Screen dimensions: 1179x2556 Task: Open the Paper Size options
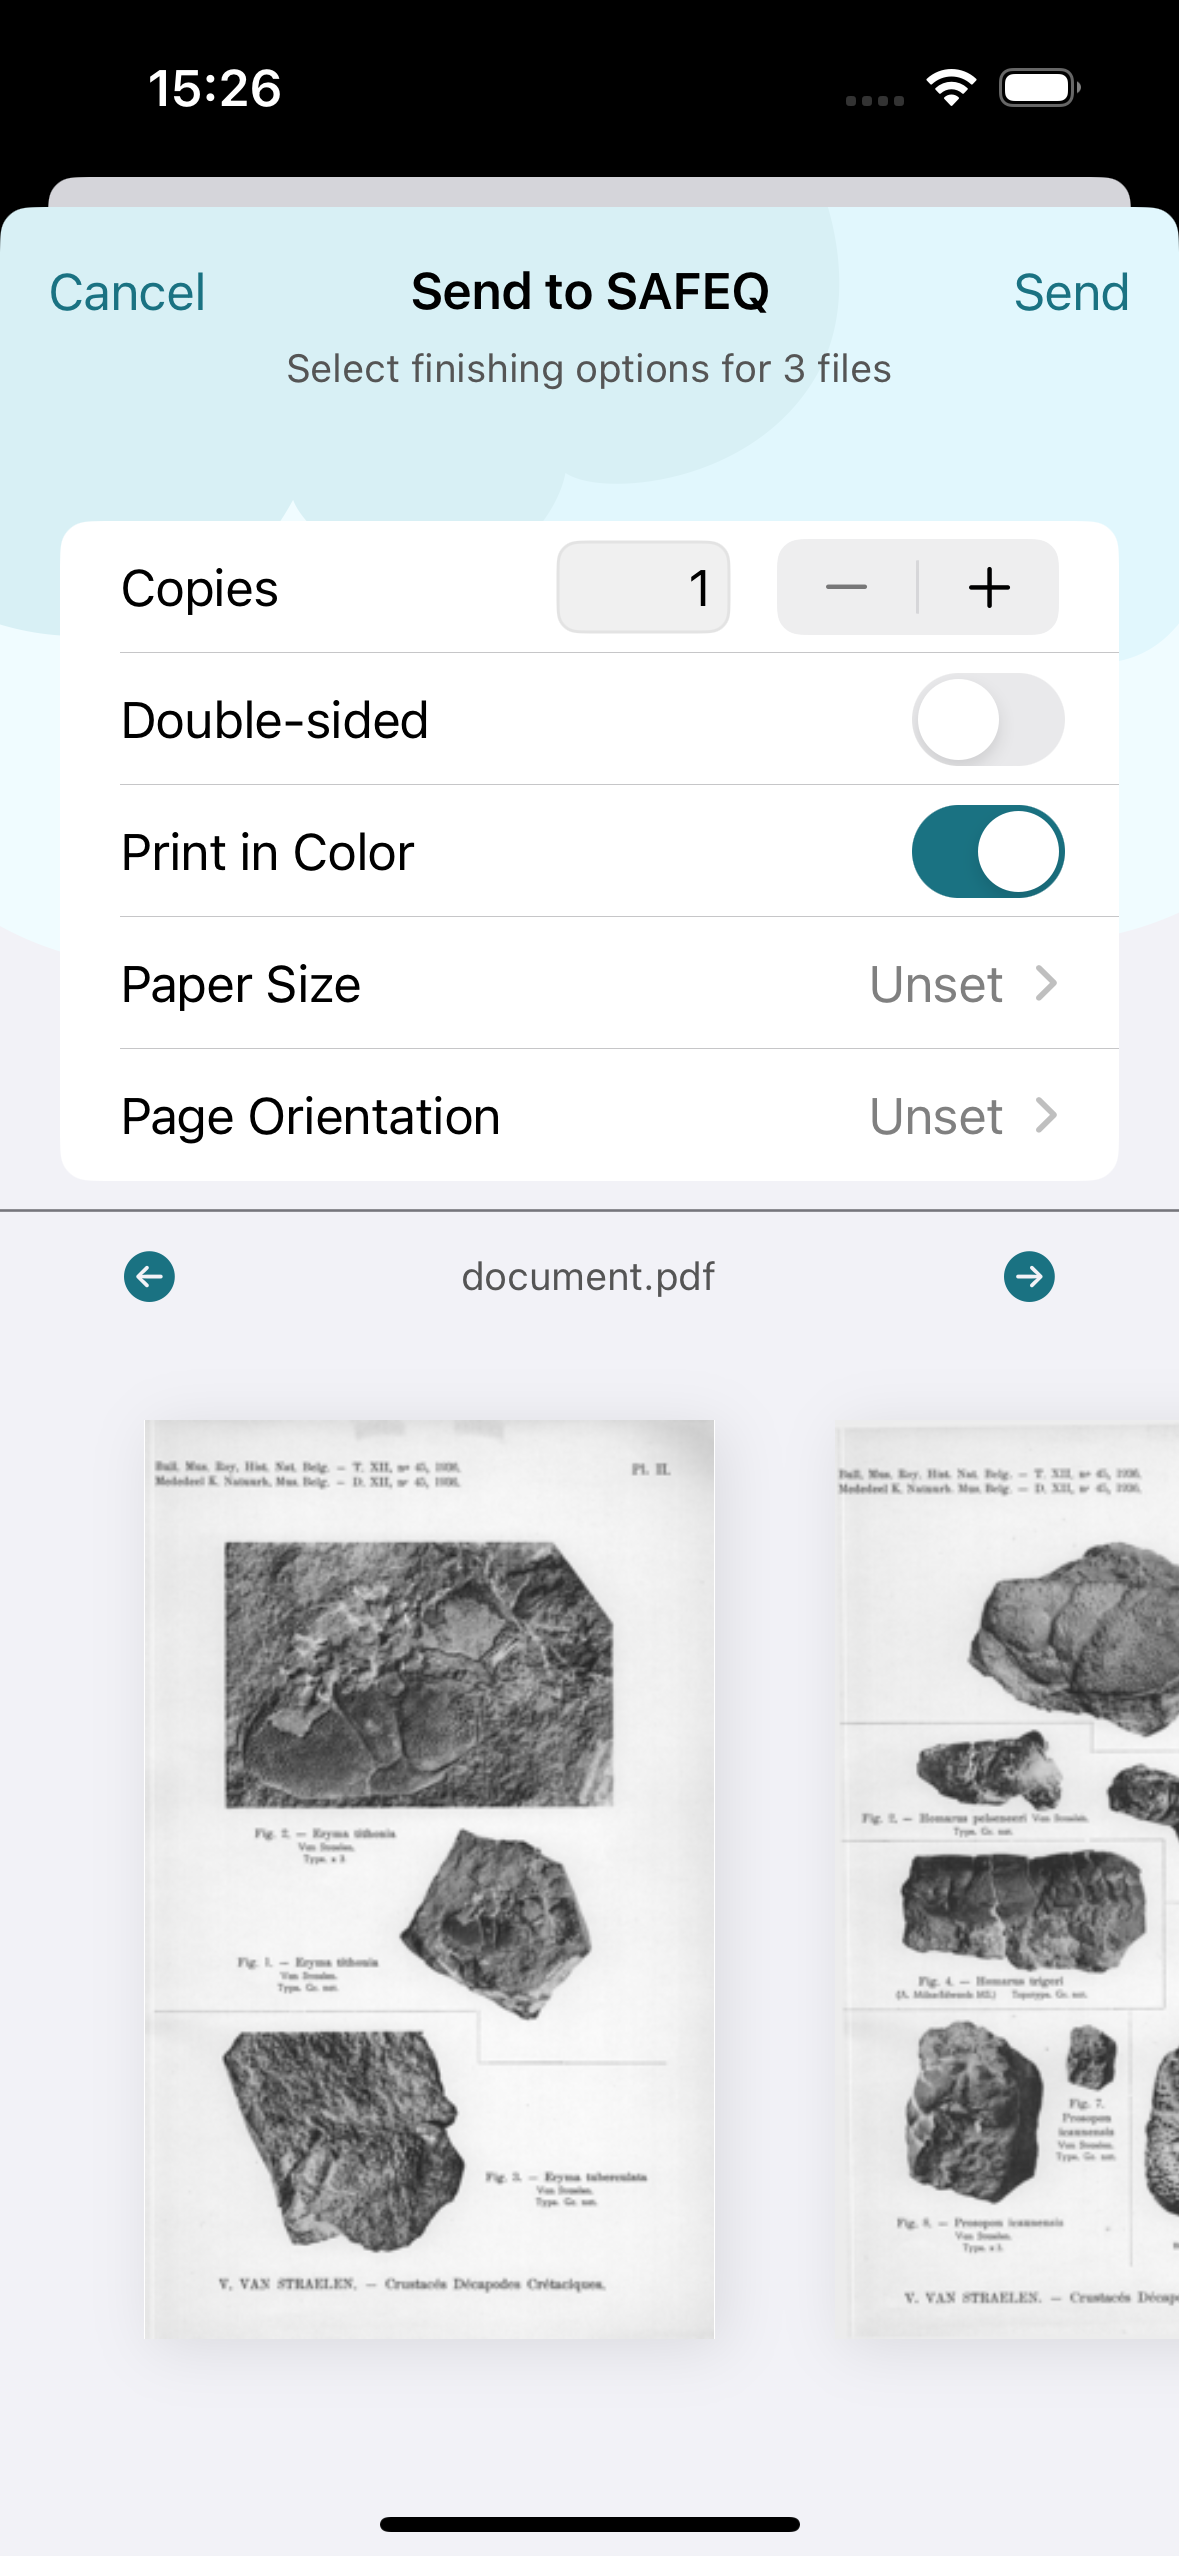[x=589, y=984]
